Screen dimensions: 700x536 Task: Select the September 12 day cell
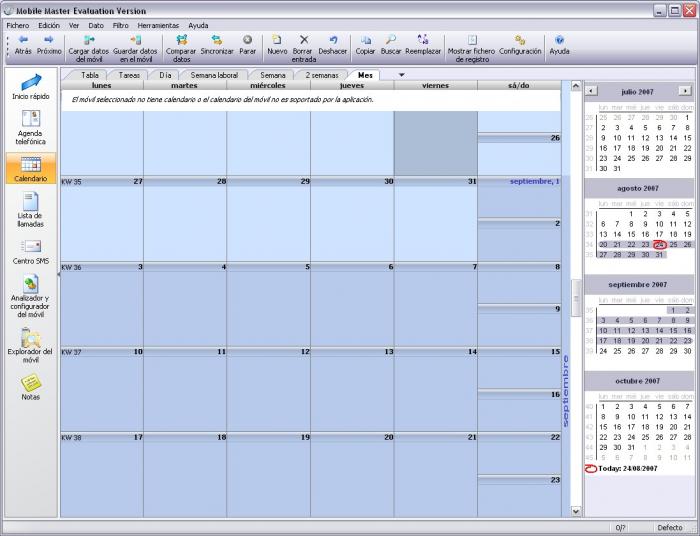click(268, 385)
